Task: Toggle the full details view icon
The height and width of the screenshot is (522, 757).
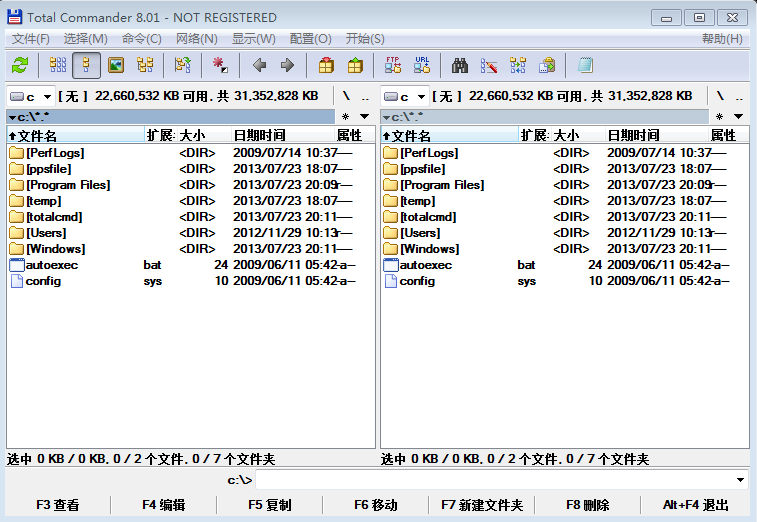Action: [86, 65]
